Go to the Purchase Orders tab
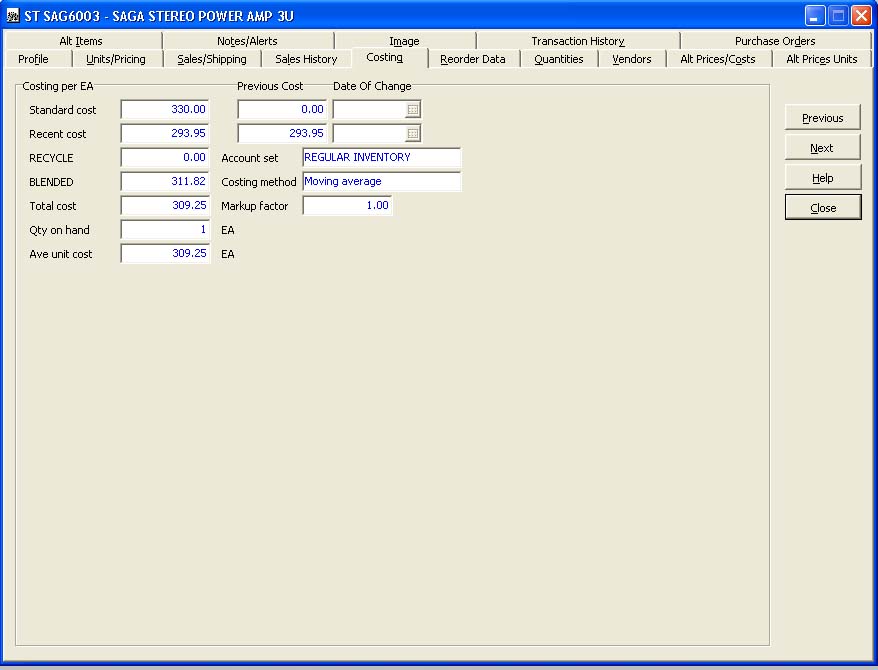 click(x=774, y=41)
